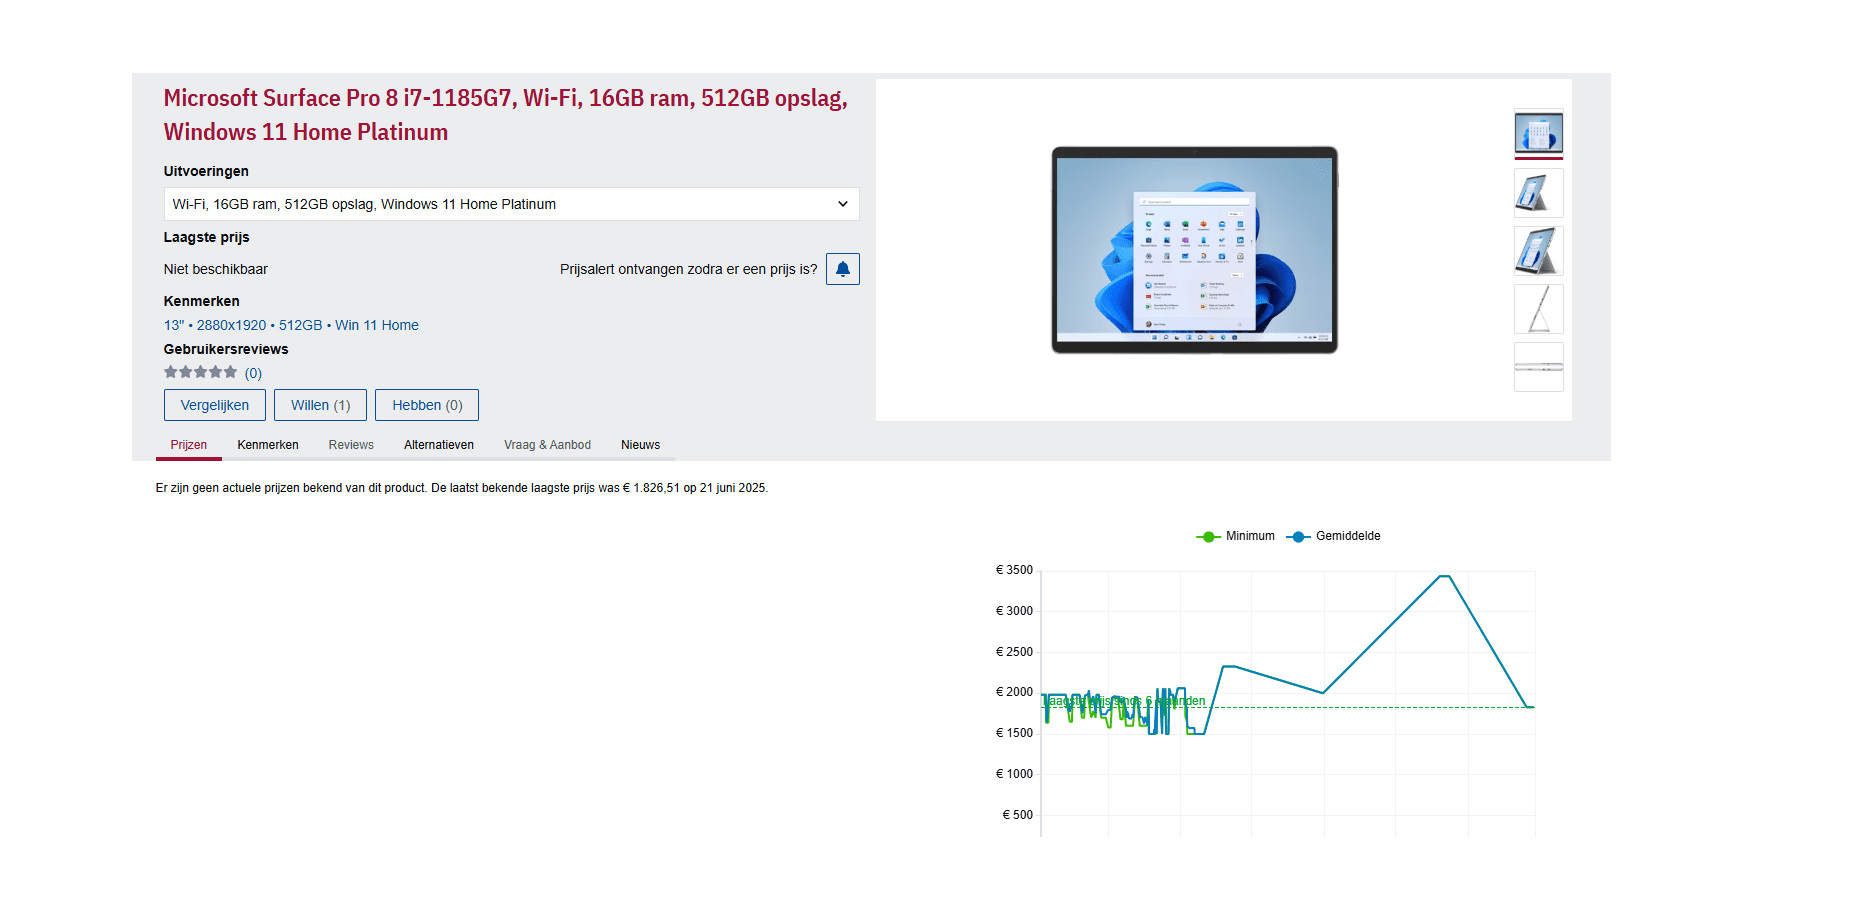Click the '€ 2000' axis label
Image resolution: width=1871 pixels, height=897 pixels.
click(x=1014, y=692)
